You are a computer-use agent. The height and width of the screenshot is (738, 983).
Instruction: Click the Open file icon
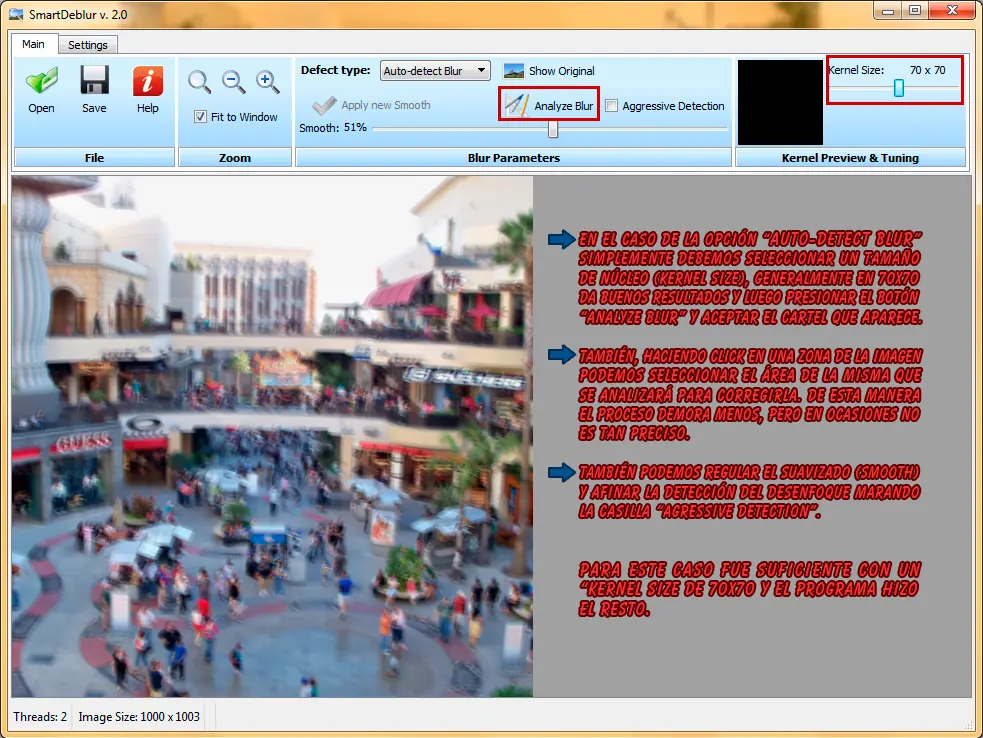point(41,82)
